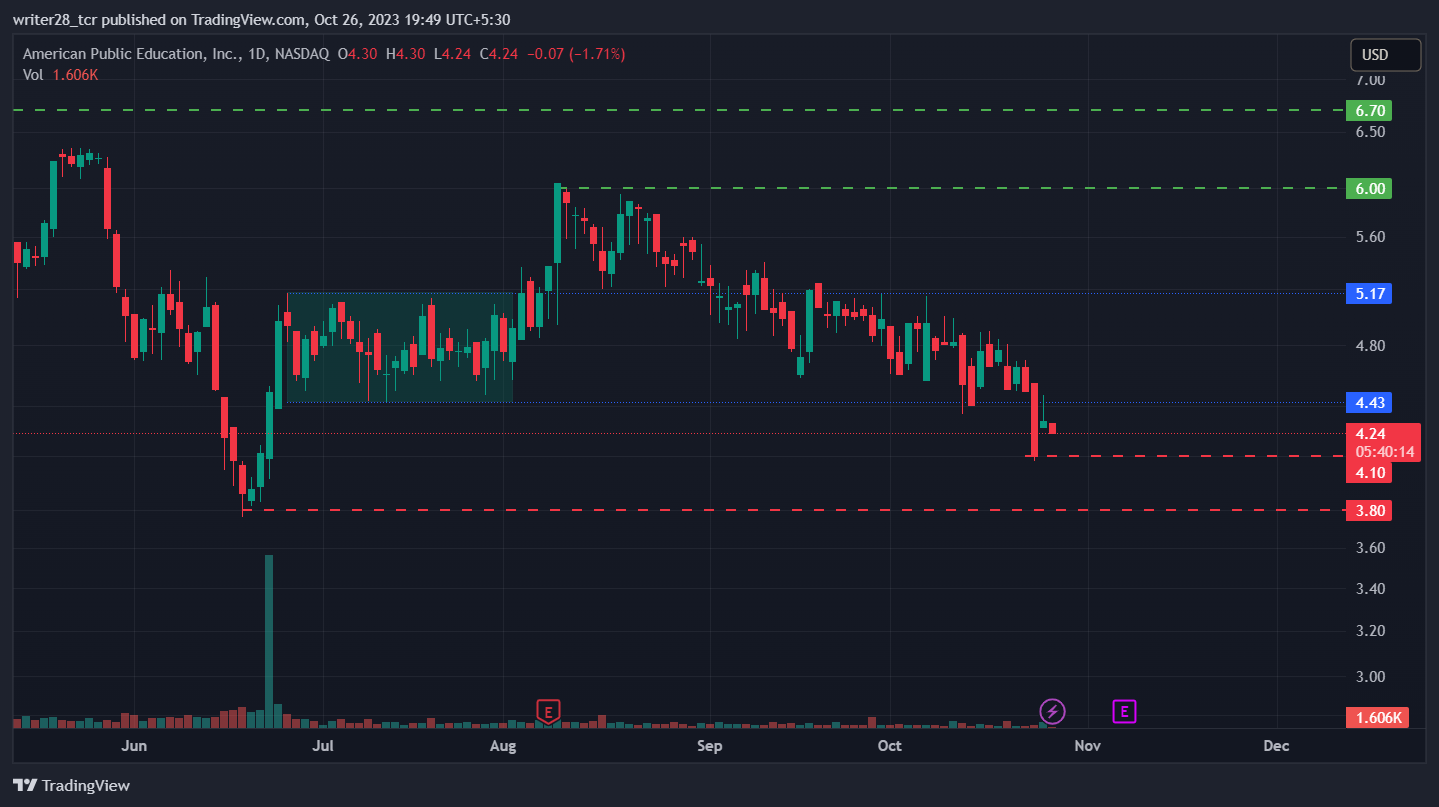Click the symbol title American Public Education, Inc.

point(131,54)
